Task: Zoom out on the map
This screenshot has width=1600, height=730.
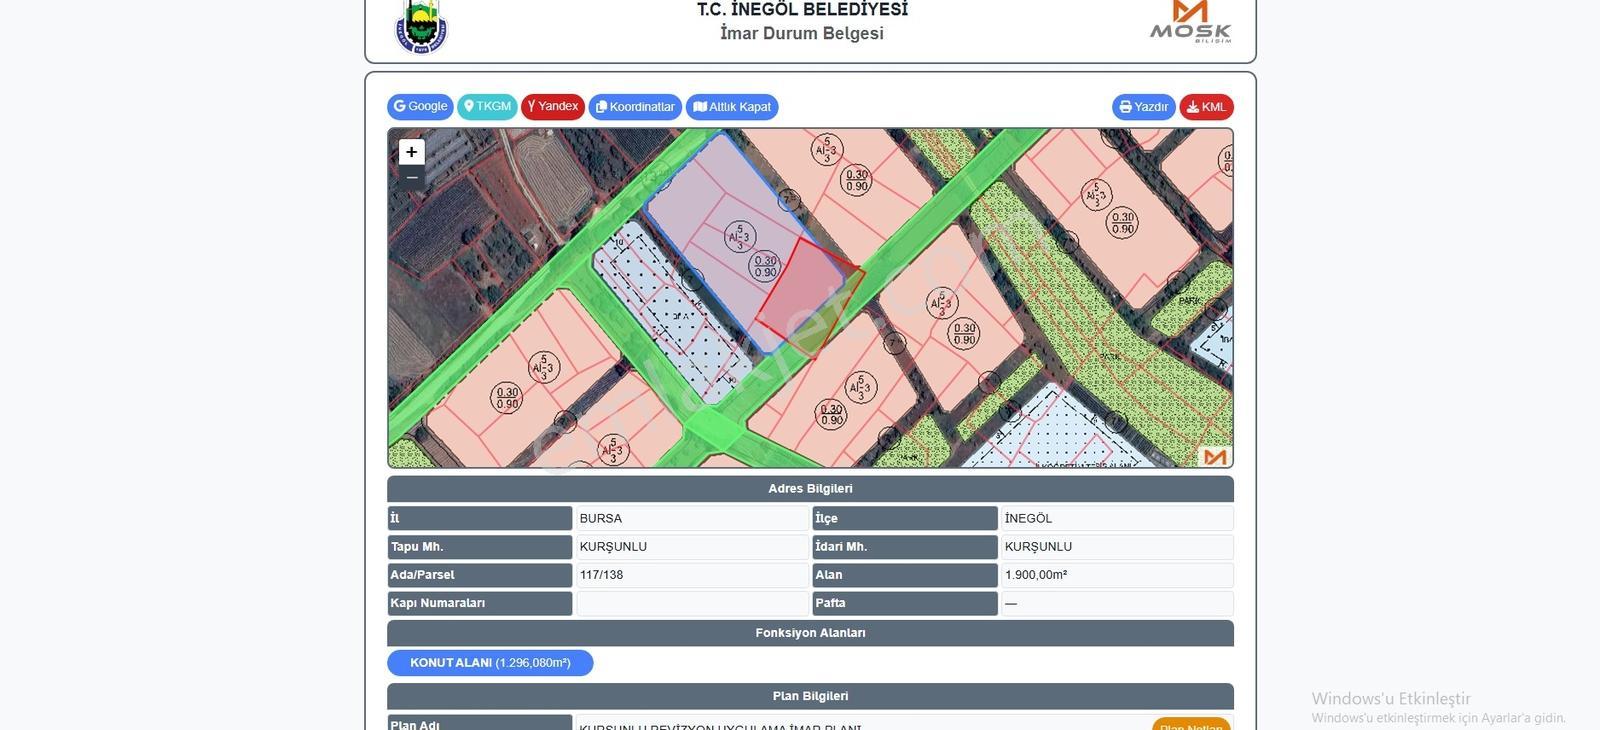Action: click(x=411, y=177)
